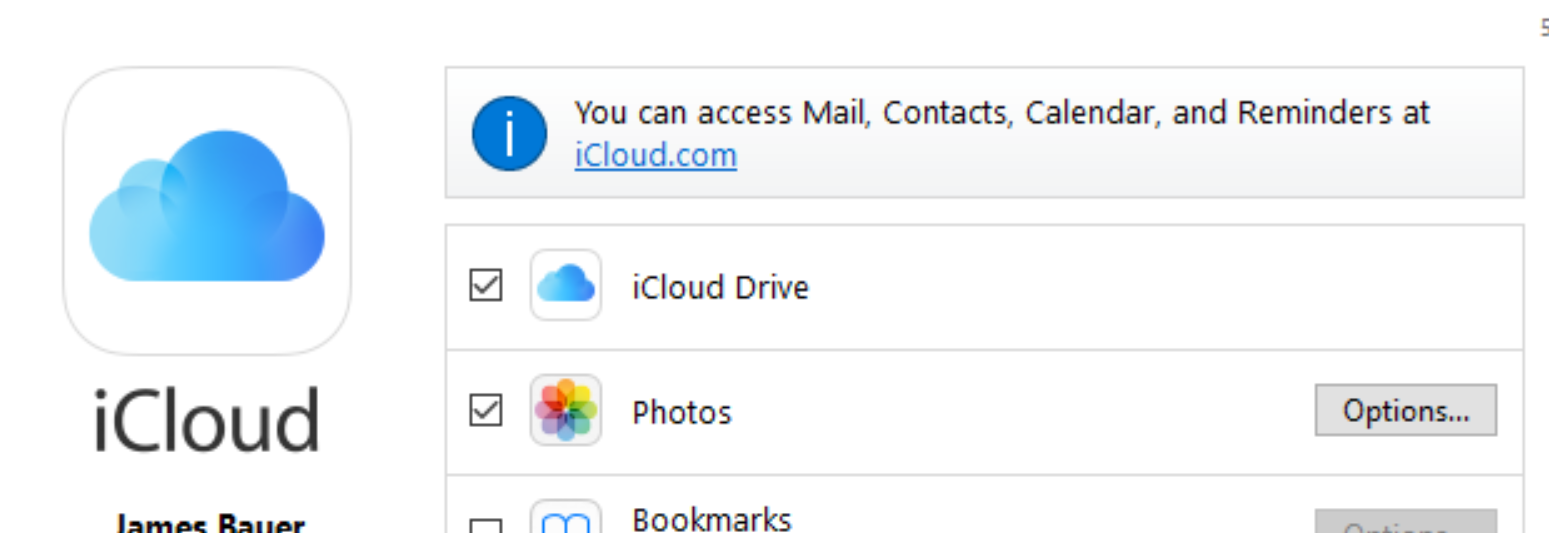Image resolution: width=1549 pixels, height=533 pixels.
Task: Select the Photos label text
Action: pos(682,412)
